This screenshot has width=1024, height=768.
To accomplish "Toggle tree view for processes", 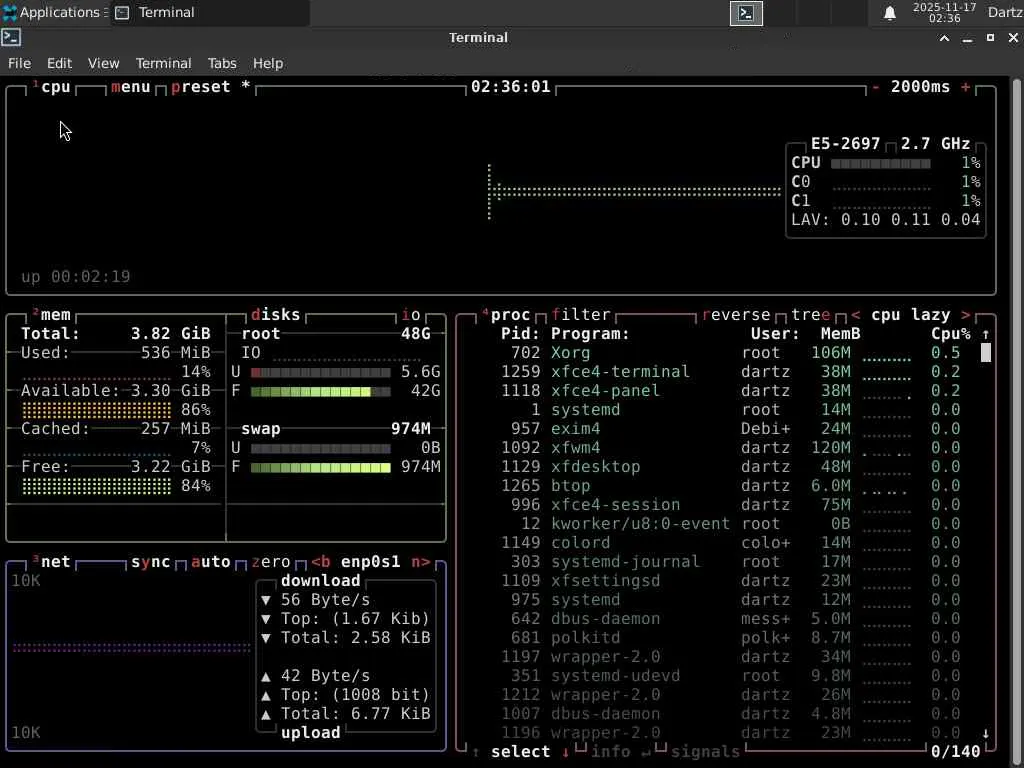I will (x=811, y=315).
